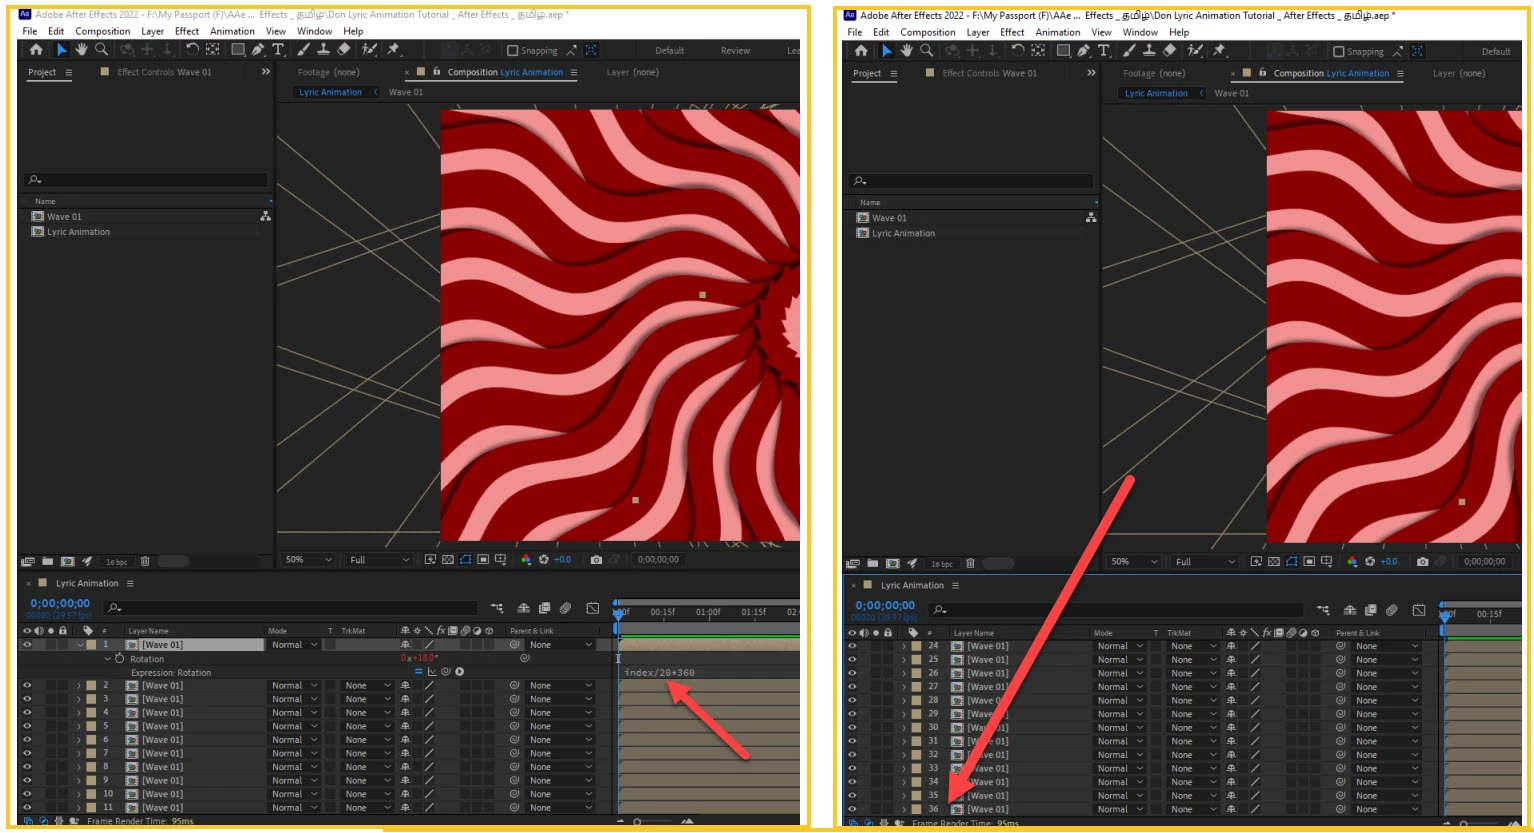Select the Zoom tool in left window
This screenshot has height=833, width=1534.
(x=101, y=49)
